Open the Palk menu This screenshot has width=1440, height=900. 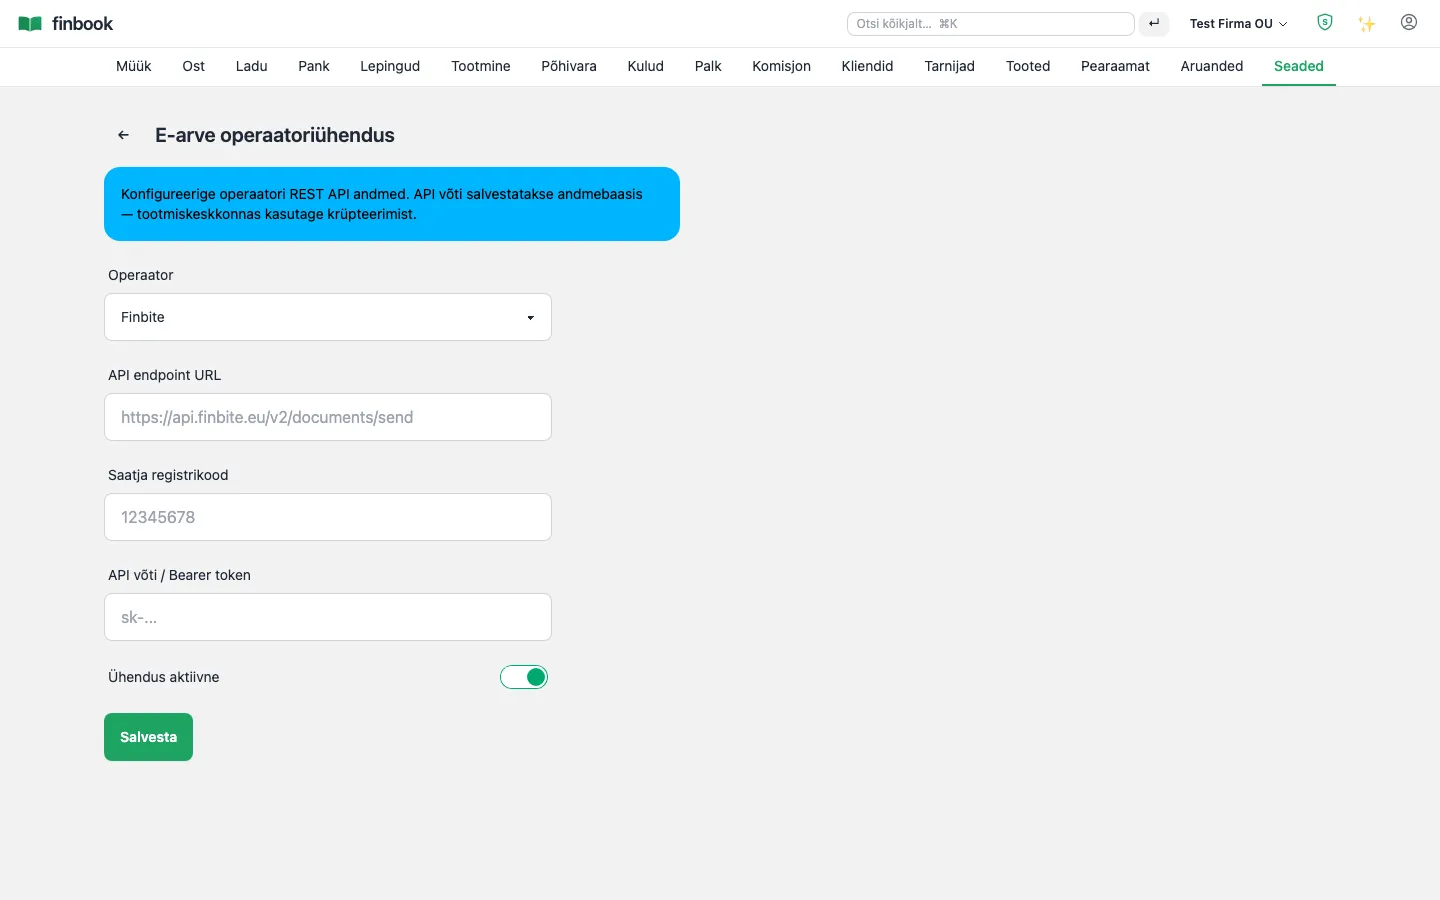(708, 66)
